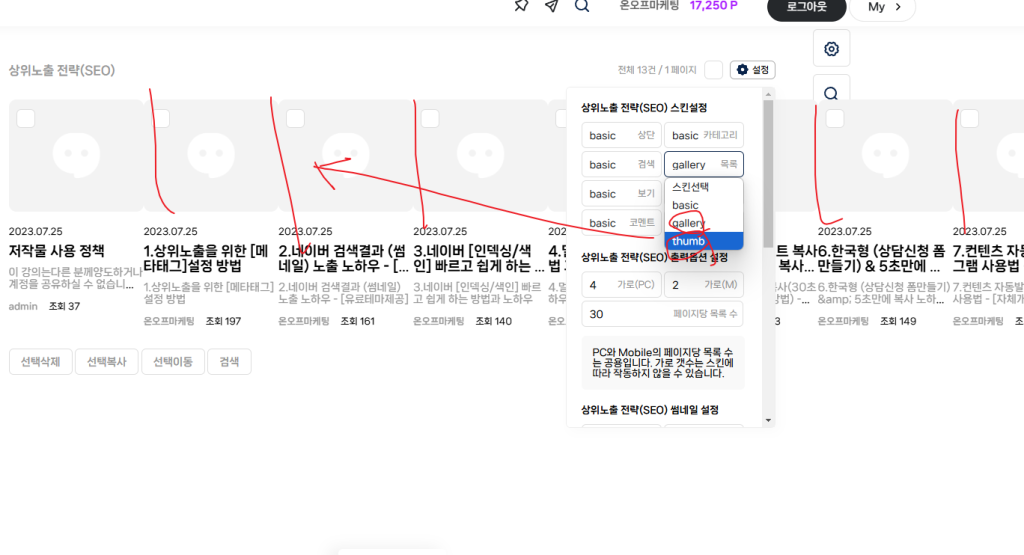
Task: Check the box on 1.상위노출을 위한 card
Action: [161, 119]
